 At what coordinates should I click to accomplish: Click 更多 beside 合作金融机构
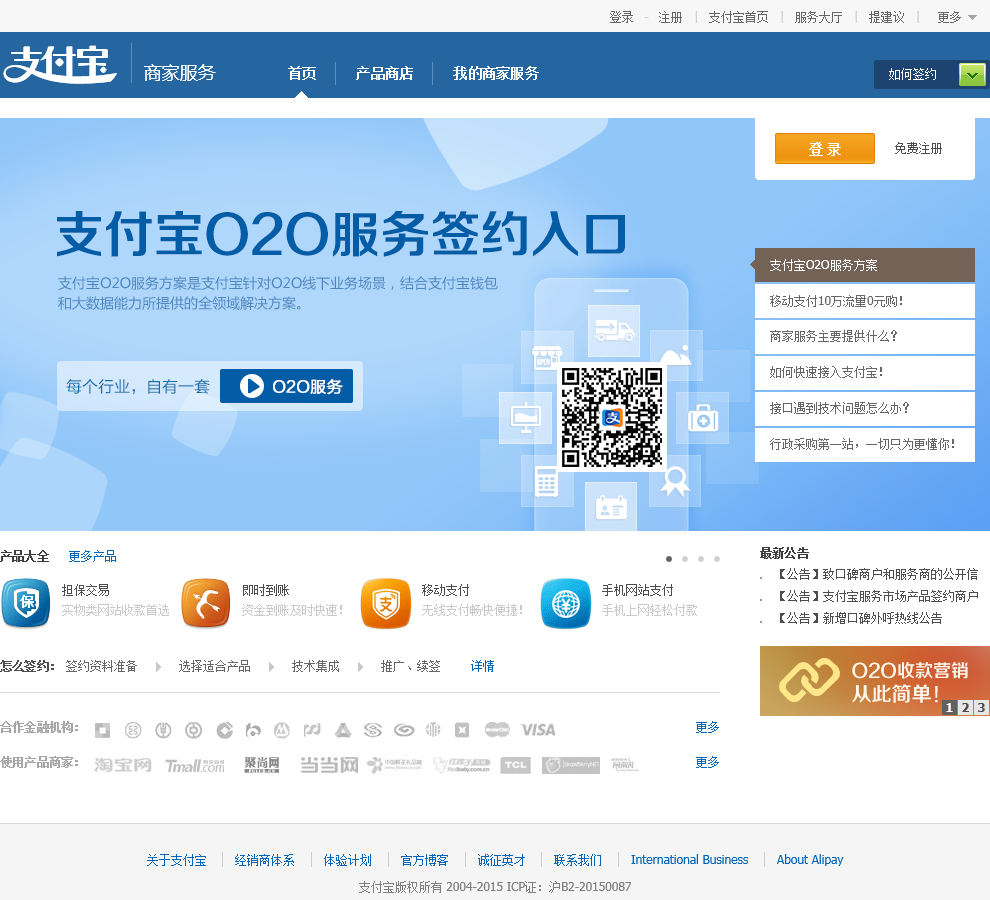[707, 728]
